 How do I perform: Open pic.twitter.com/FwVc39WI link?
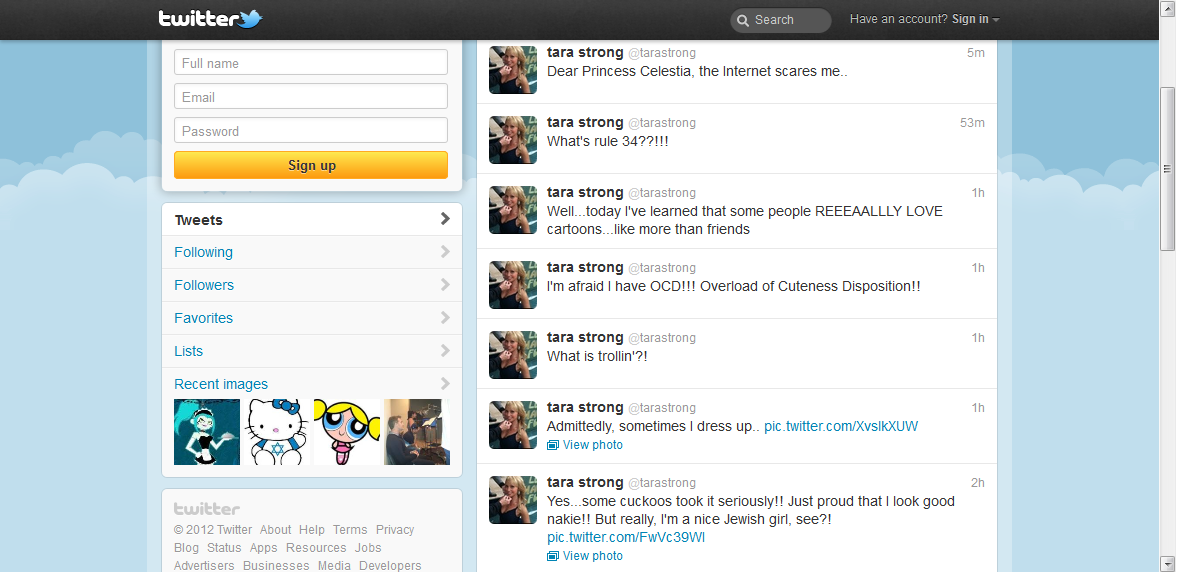(626, 537)
